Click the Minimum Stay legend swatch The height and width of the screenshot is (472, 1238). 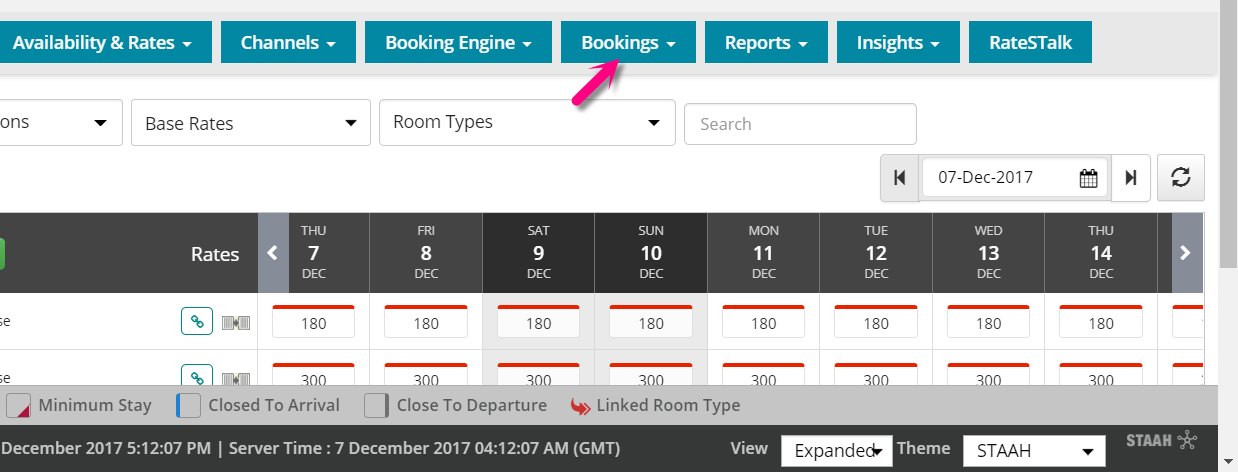[18, 406]
